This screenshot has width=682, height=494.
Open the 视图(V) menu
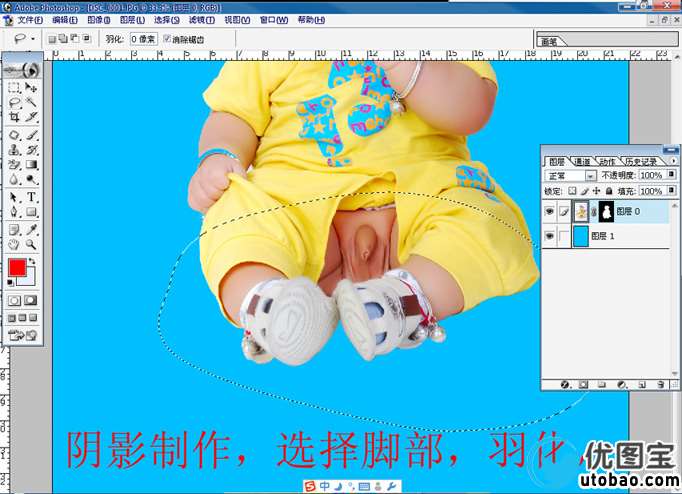click(237, 20)
